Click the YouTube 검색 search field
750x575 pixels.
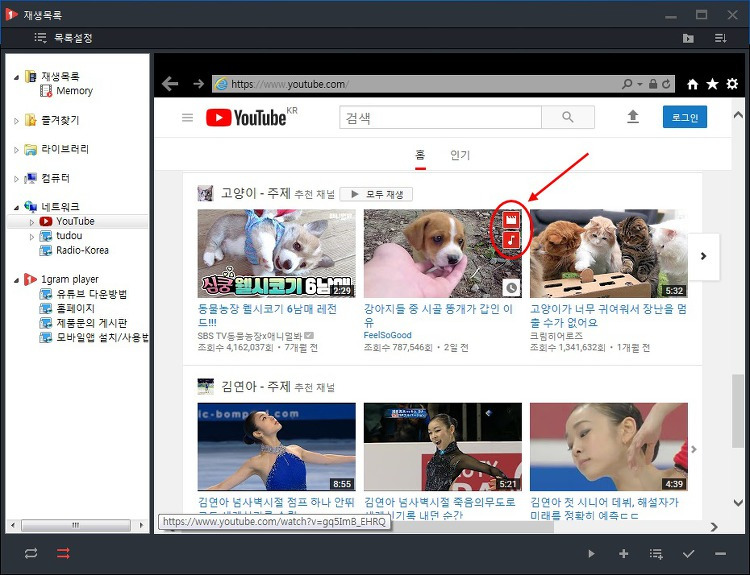441,117
